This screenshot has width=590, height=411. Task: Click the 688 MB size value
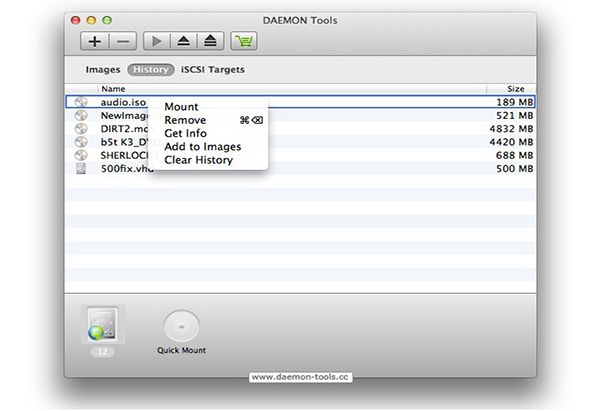(514, 155)
